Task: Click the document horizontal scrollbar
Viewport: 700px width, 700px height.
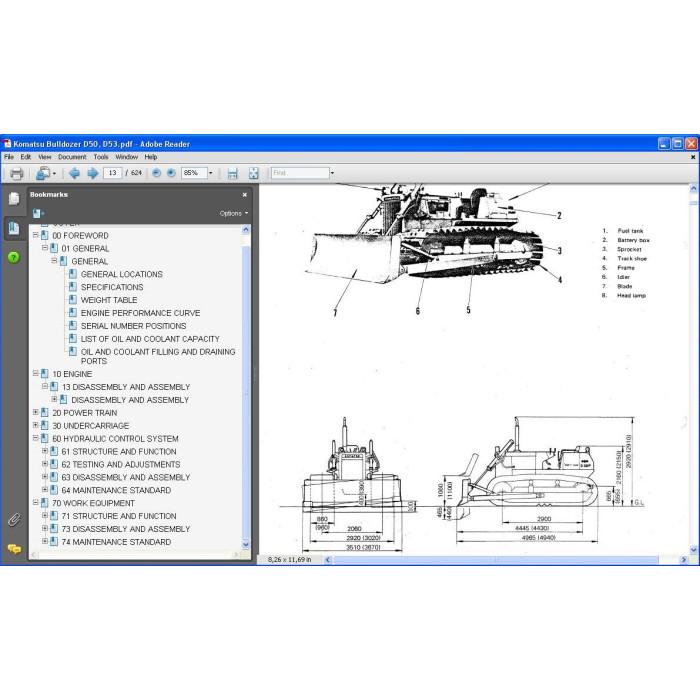Action: point(496,559)
